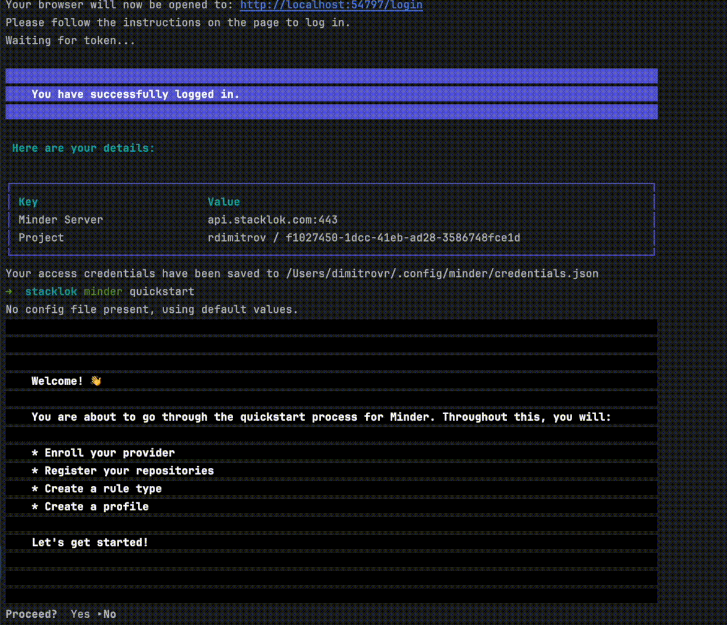Click the 'Create a rule type' bullet
Image resolution: width=727 pixels, height=625 pixels.
point(96,489)
